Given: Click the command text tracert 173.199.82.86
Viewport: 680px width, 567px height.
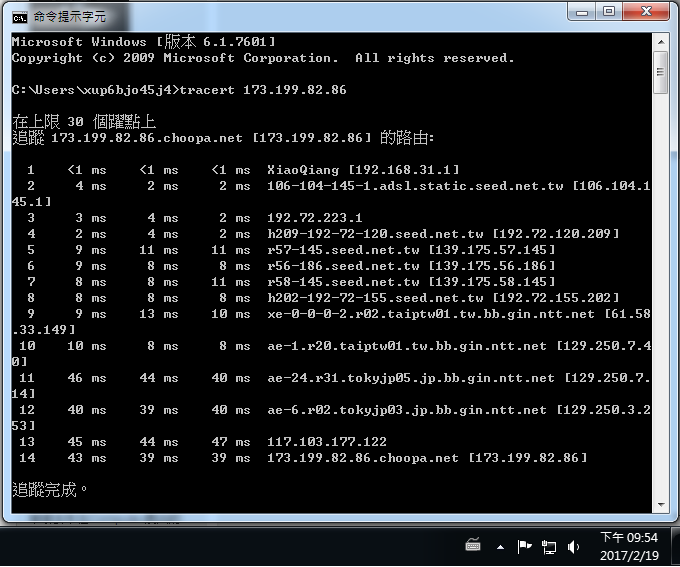Looking at the screenshot, I should click(263, 90).
